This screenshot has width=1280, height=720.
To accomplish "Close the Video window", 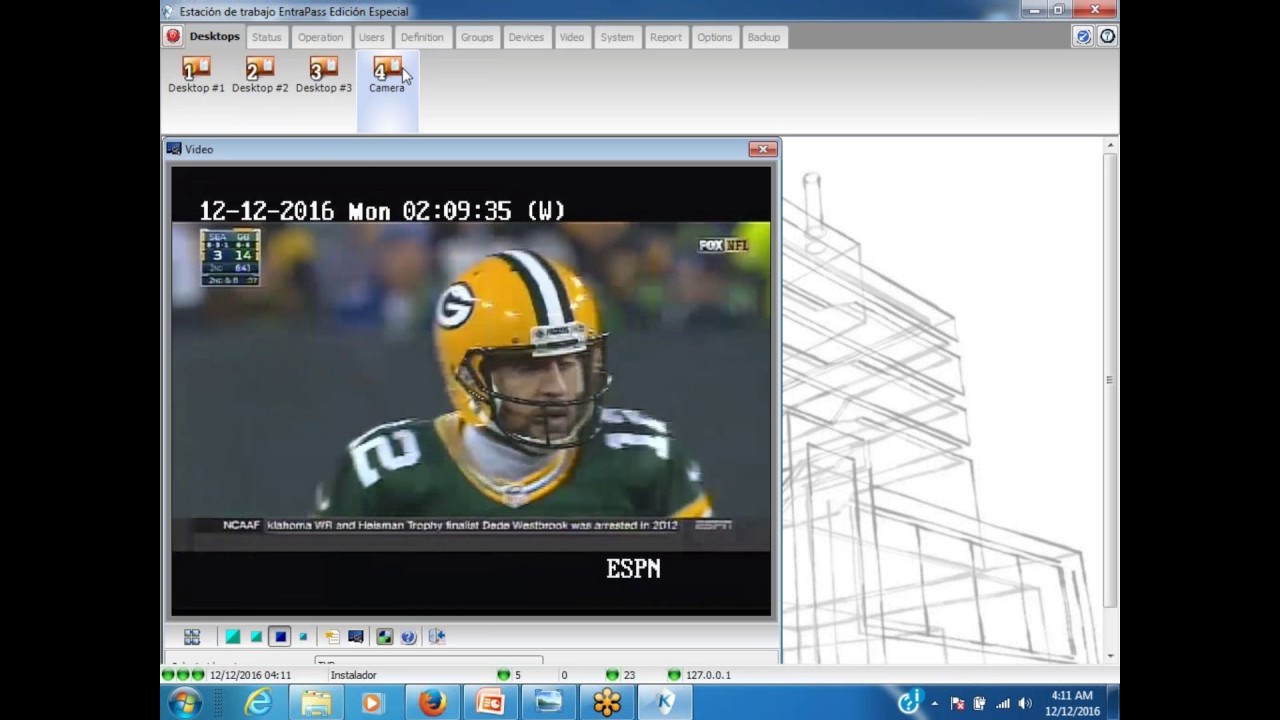I will (763, 149).
